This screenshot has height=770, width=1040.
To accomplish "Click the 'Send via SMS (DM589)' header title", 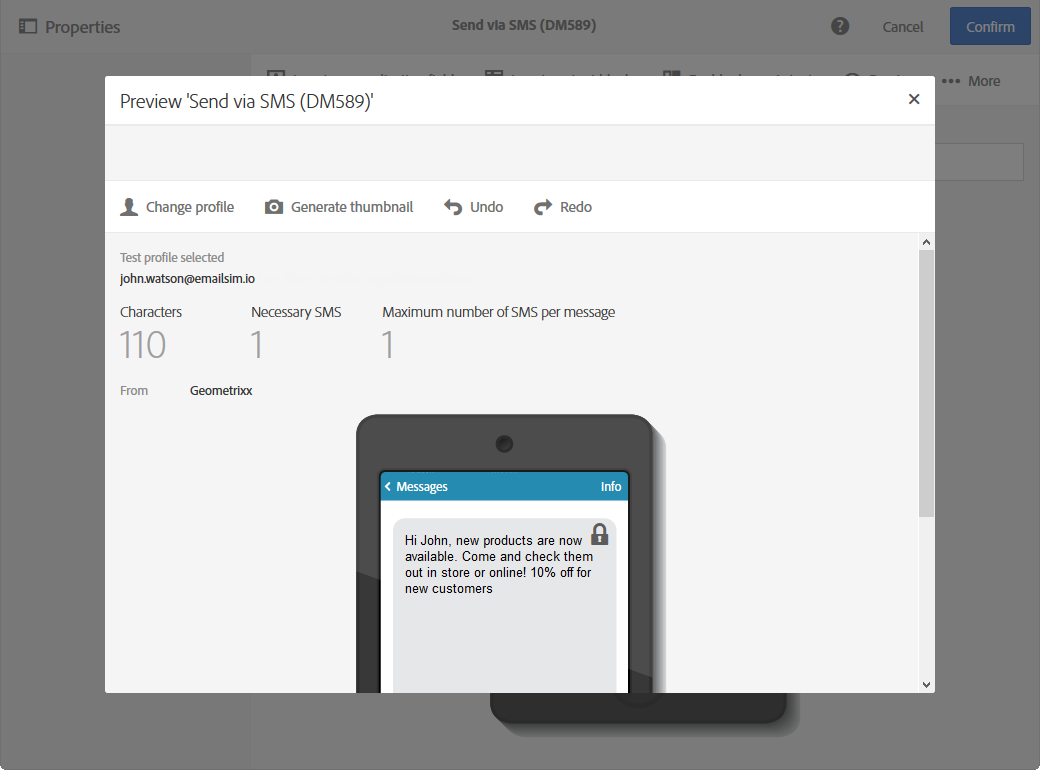I will (x=524, y=25).
